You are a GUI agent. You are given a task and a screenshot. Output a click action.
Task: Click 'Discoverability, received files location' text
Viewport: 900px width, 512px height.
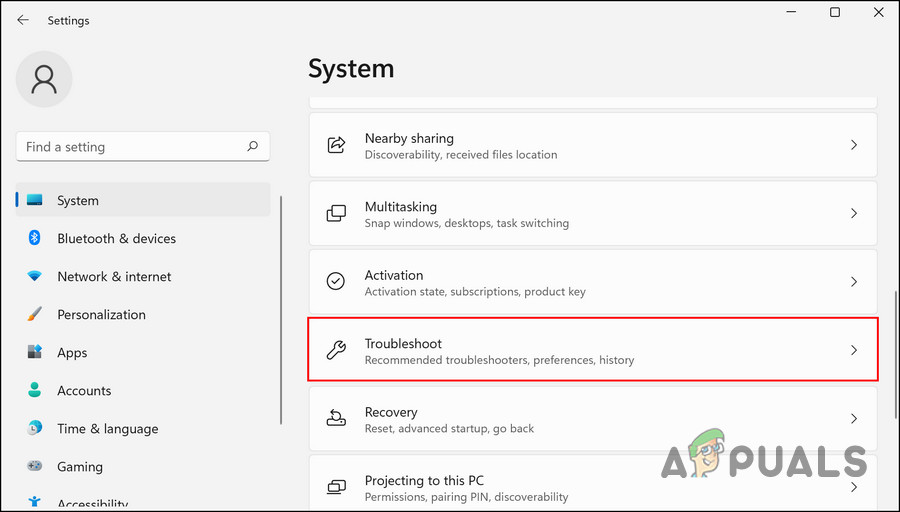(461, 154)
